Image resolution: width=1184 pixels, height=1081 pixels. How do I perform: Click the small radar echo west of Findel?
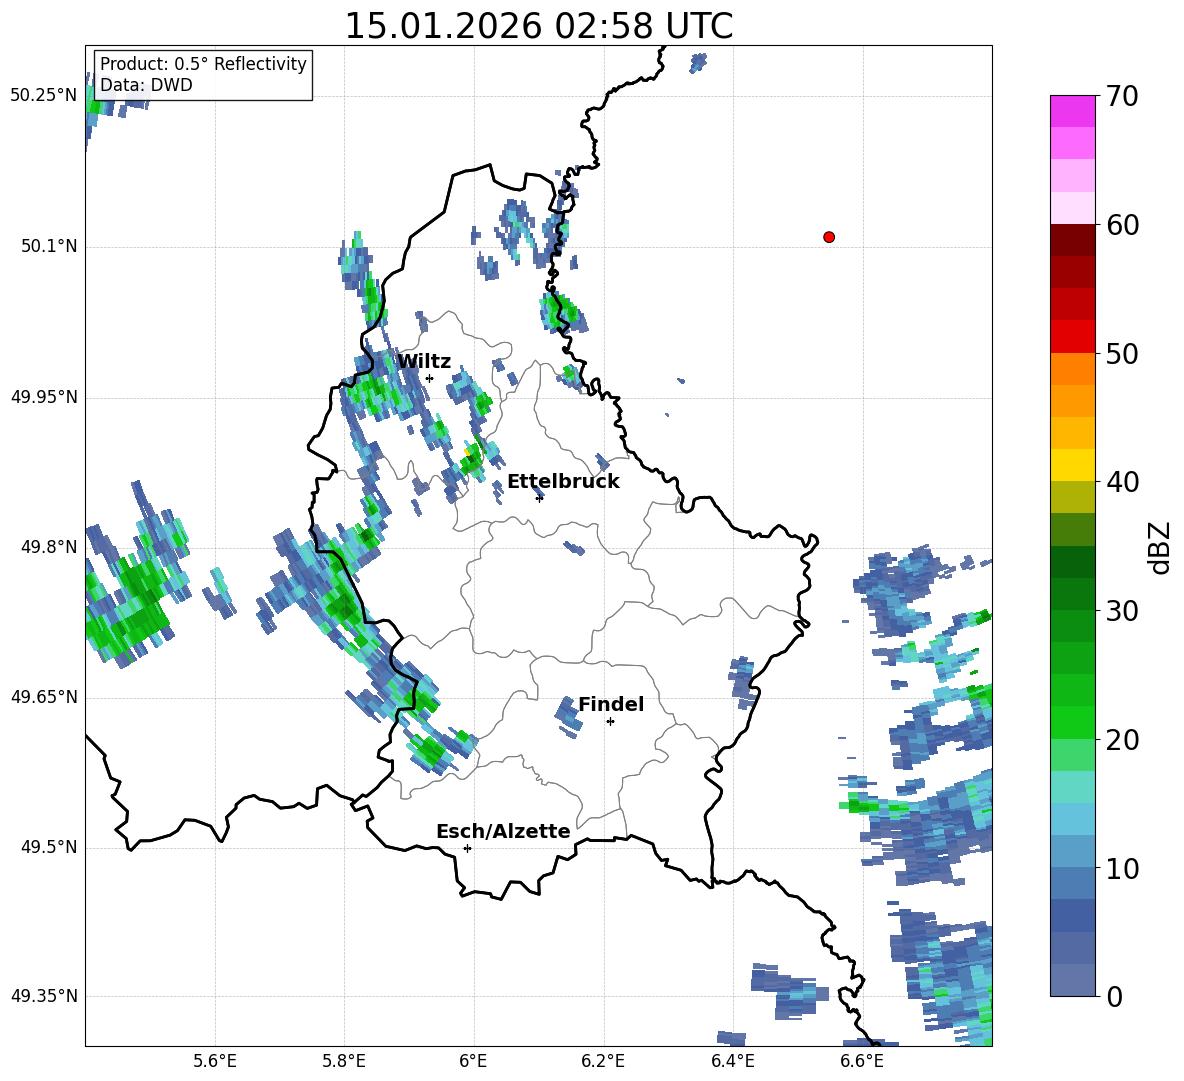pyautogui.click(x=568, y=716)
